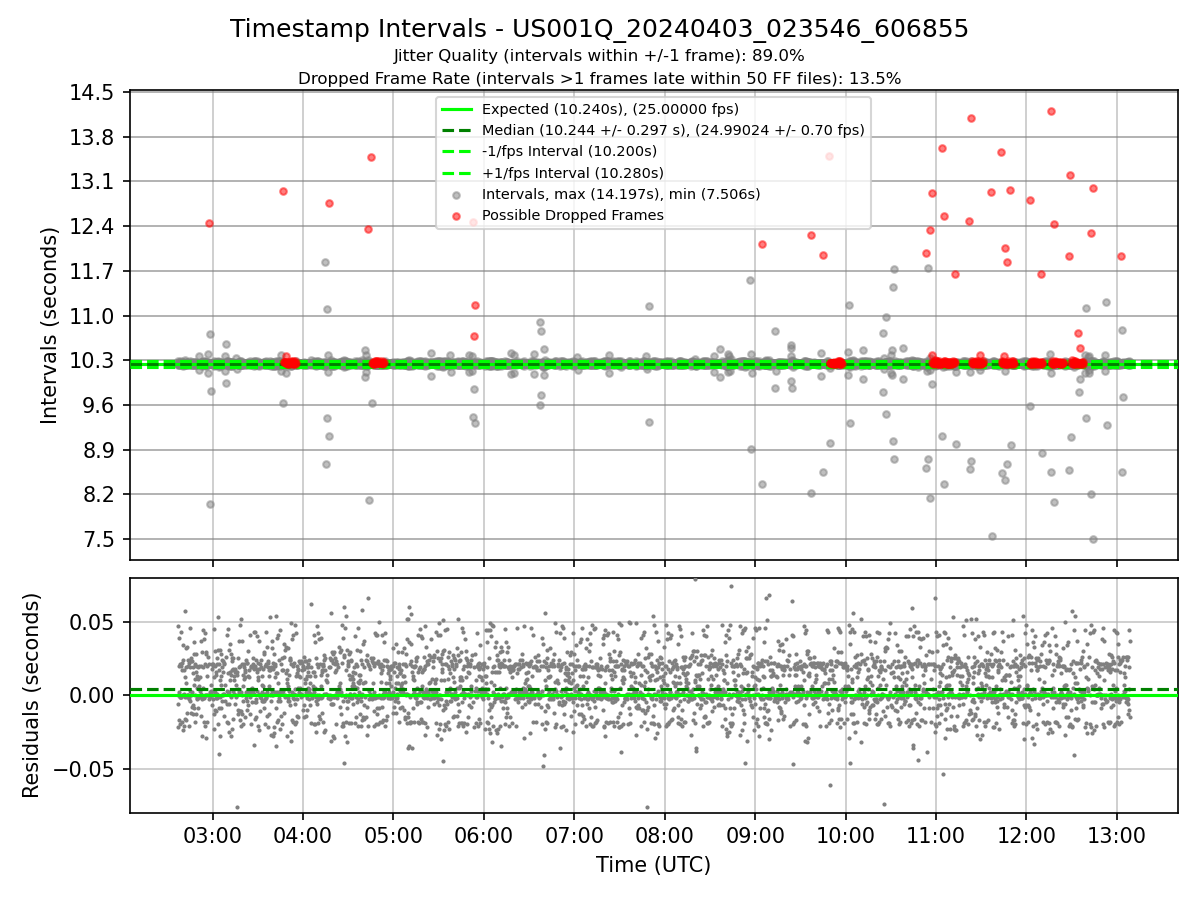1200x900 pixels.
Task: Click the solid green line sample in the legend
Action: pyautogui.click(x=457, y=109)
